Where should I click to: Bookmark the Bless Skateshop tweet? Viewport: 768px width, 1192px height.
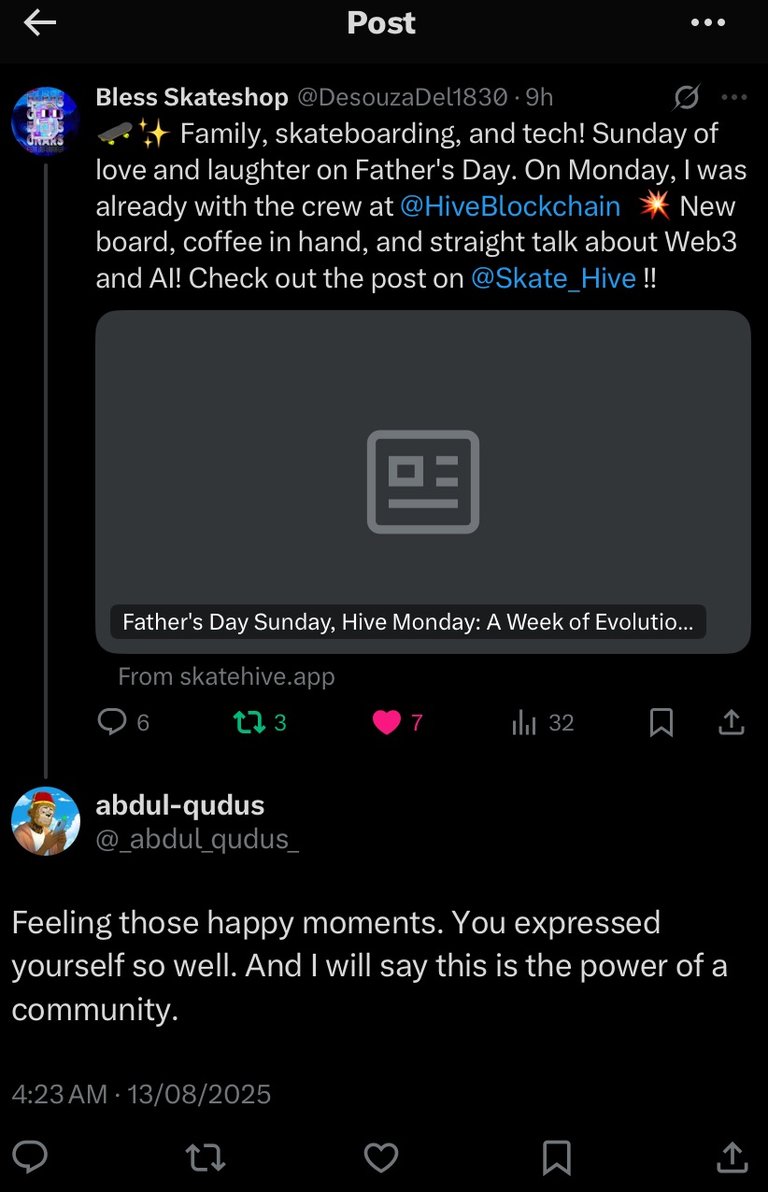tap(661, 722)
